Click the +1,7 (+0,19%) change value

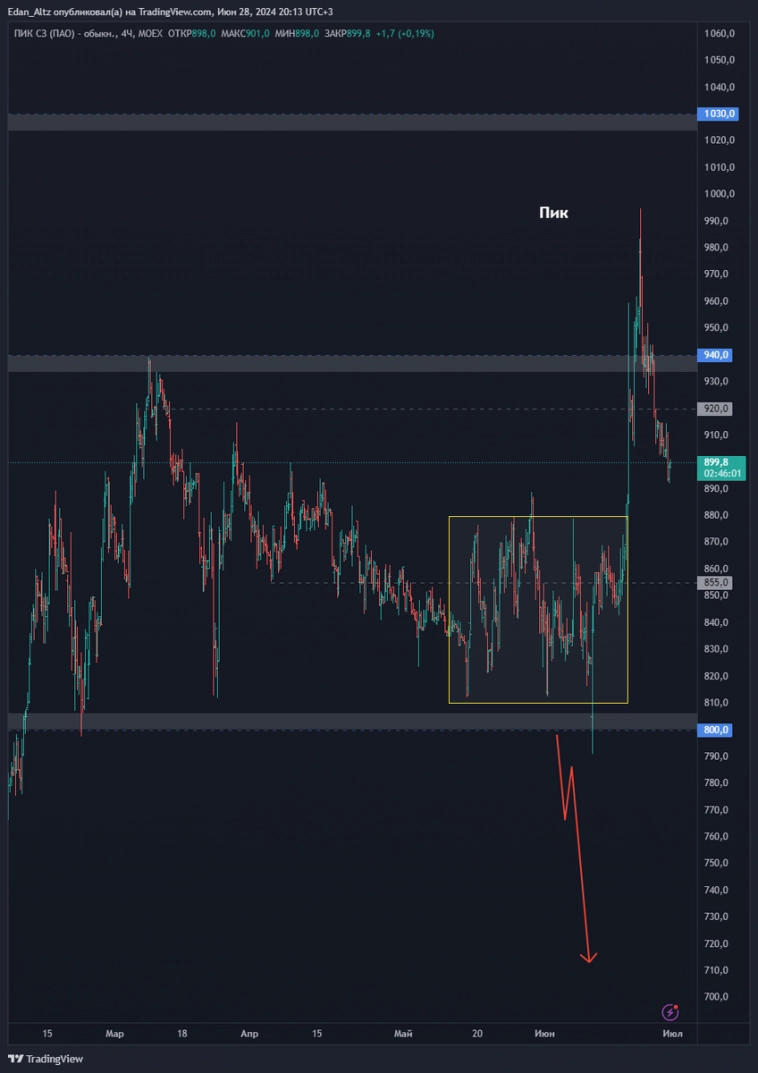(405, 33)
